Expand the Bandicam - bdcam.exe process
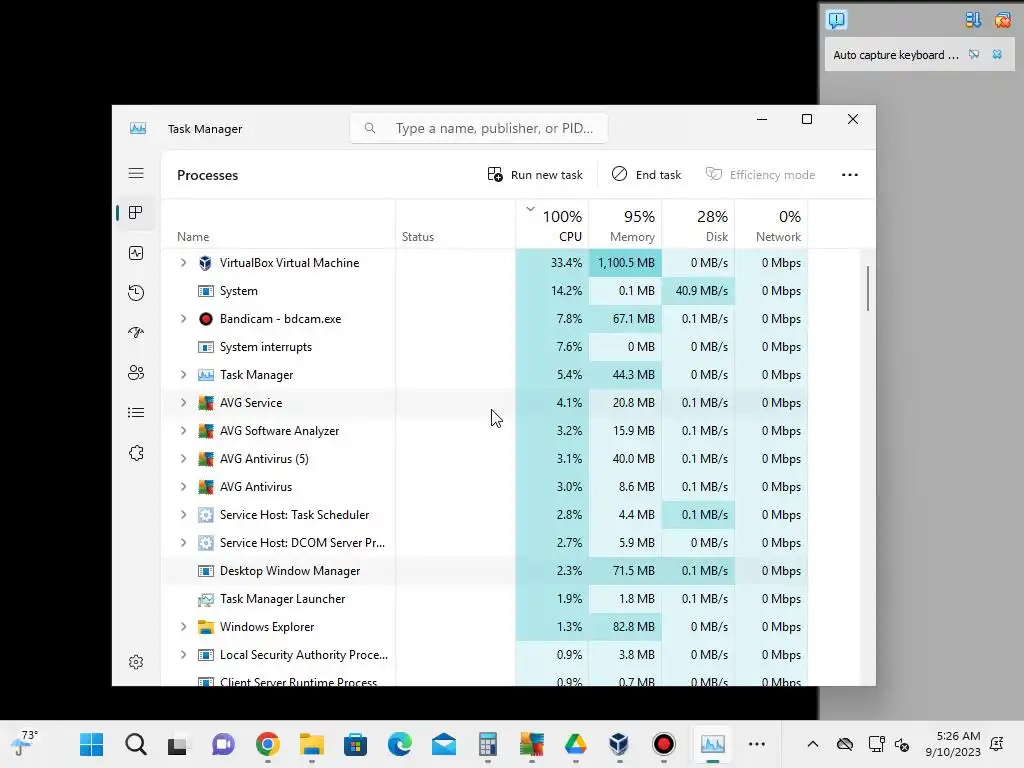 tap(184, 319)
